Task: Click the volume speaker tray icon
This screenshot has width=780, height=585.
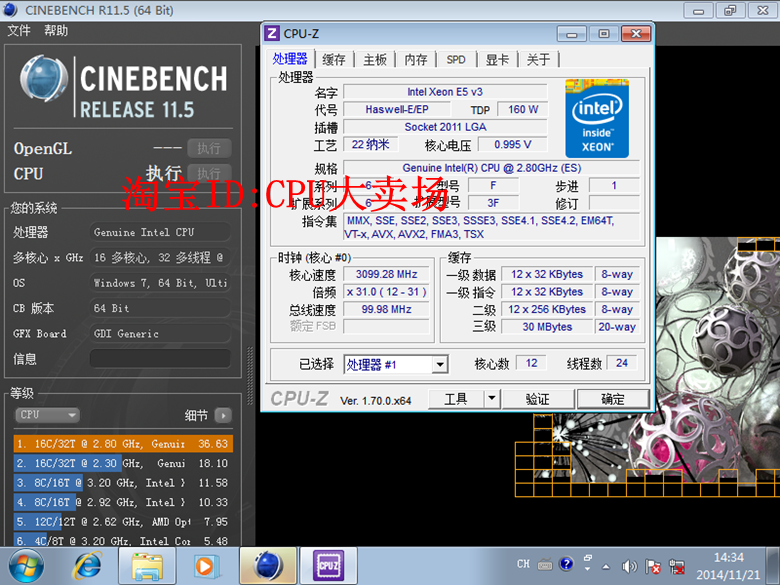Action: coord(629,566)
